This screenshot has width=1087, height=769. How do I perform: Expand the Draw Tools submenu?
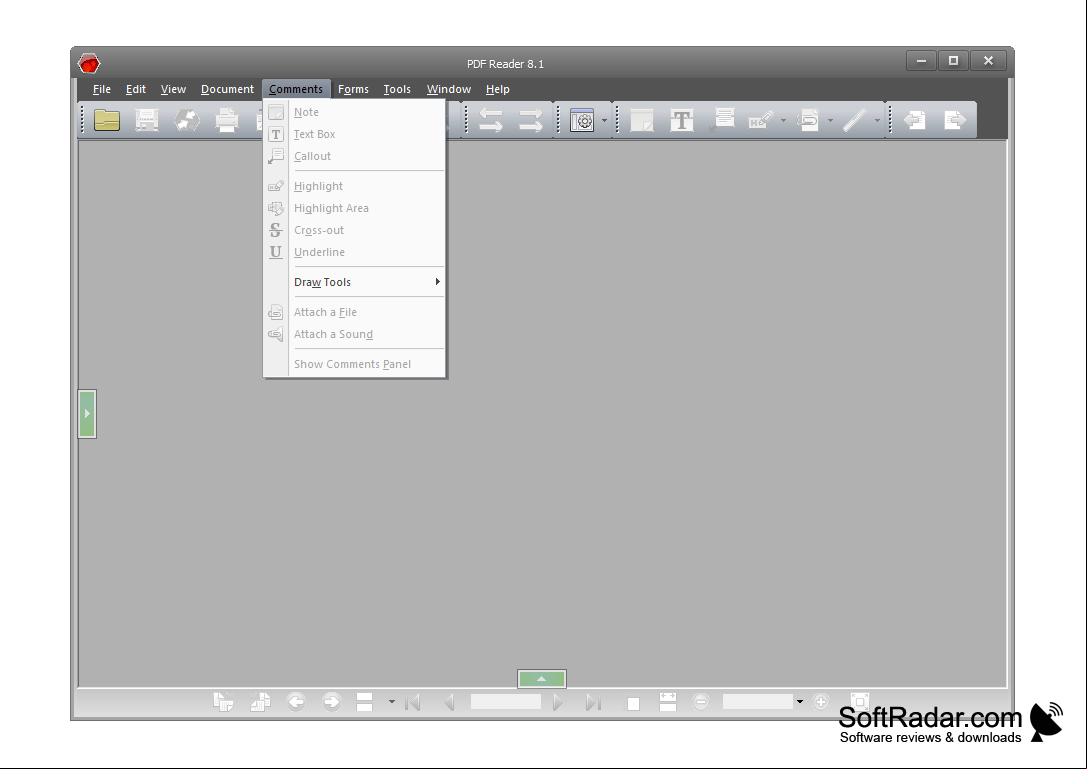[354, 282]
